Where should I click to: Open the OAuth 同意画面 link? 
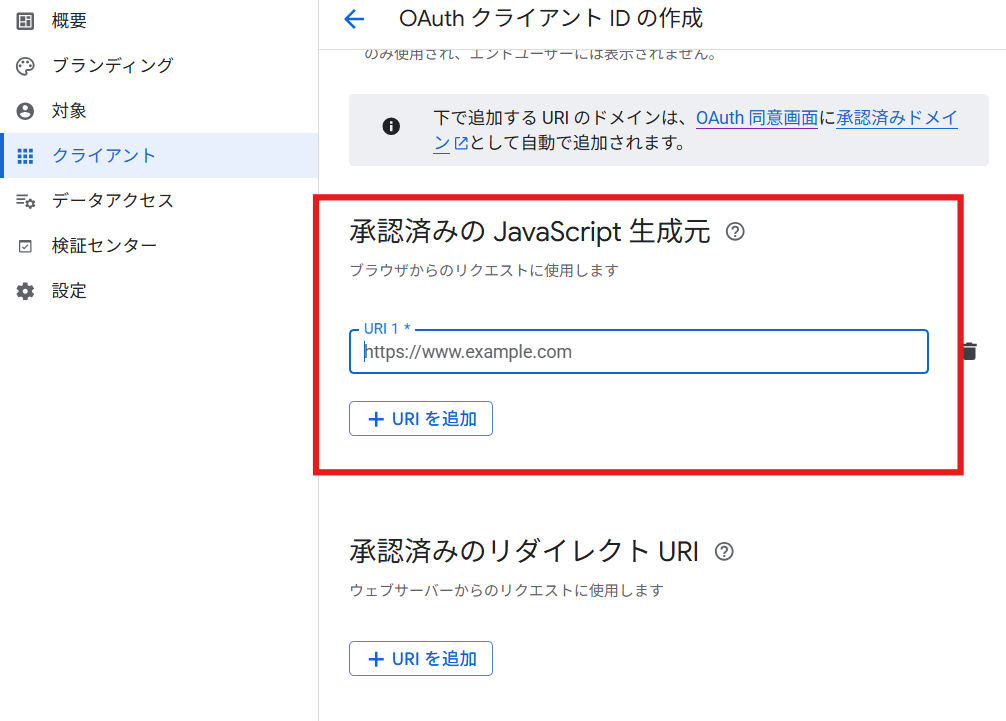click(x=756, y=118)
